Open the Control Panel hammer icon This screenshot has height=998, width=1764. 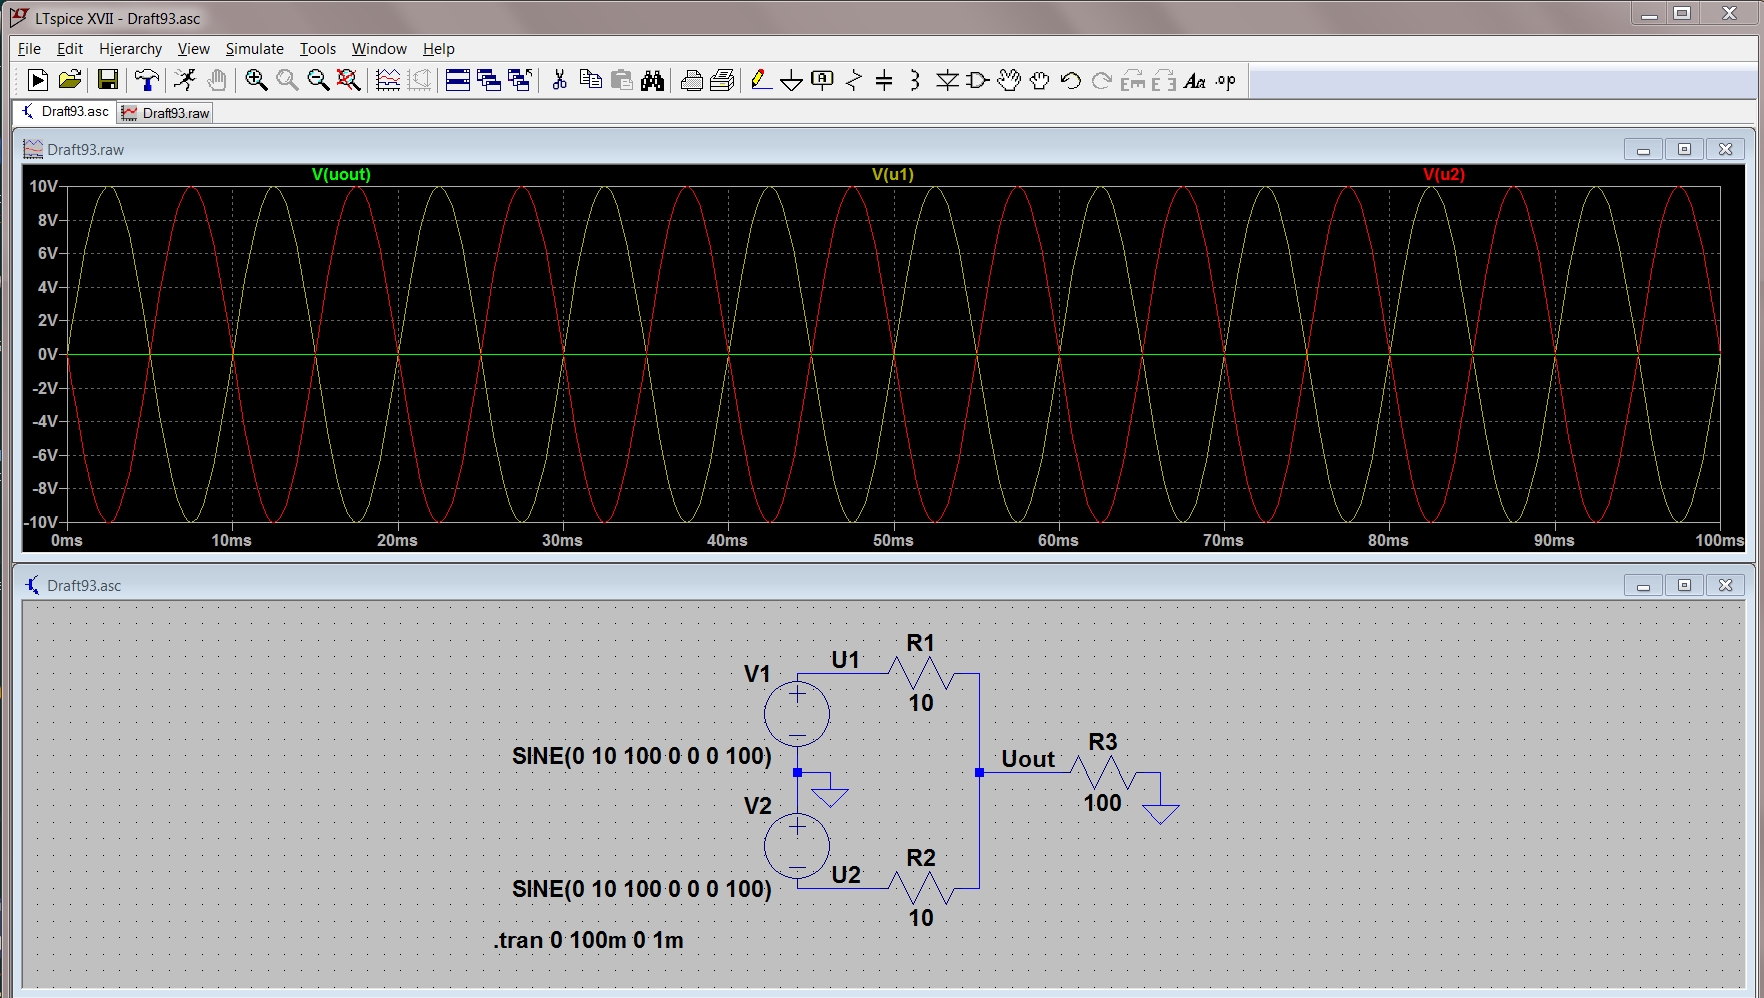(147, 81)
